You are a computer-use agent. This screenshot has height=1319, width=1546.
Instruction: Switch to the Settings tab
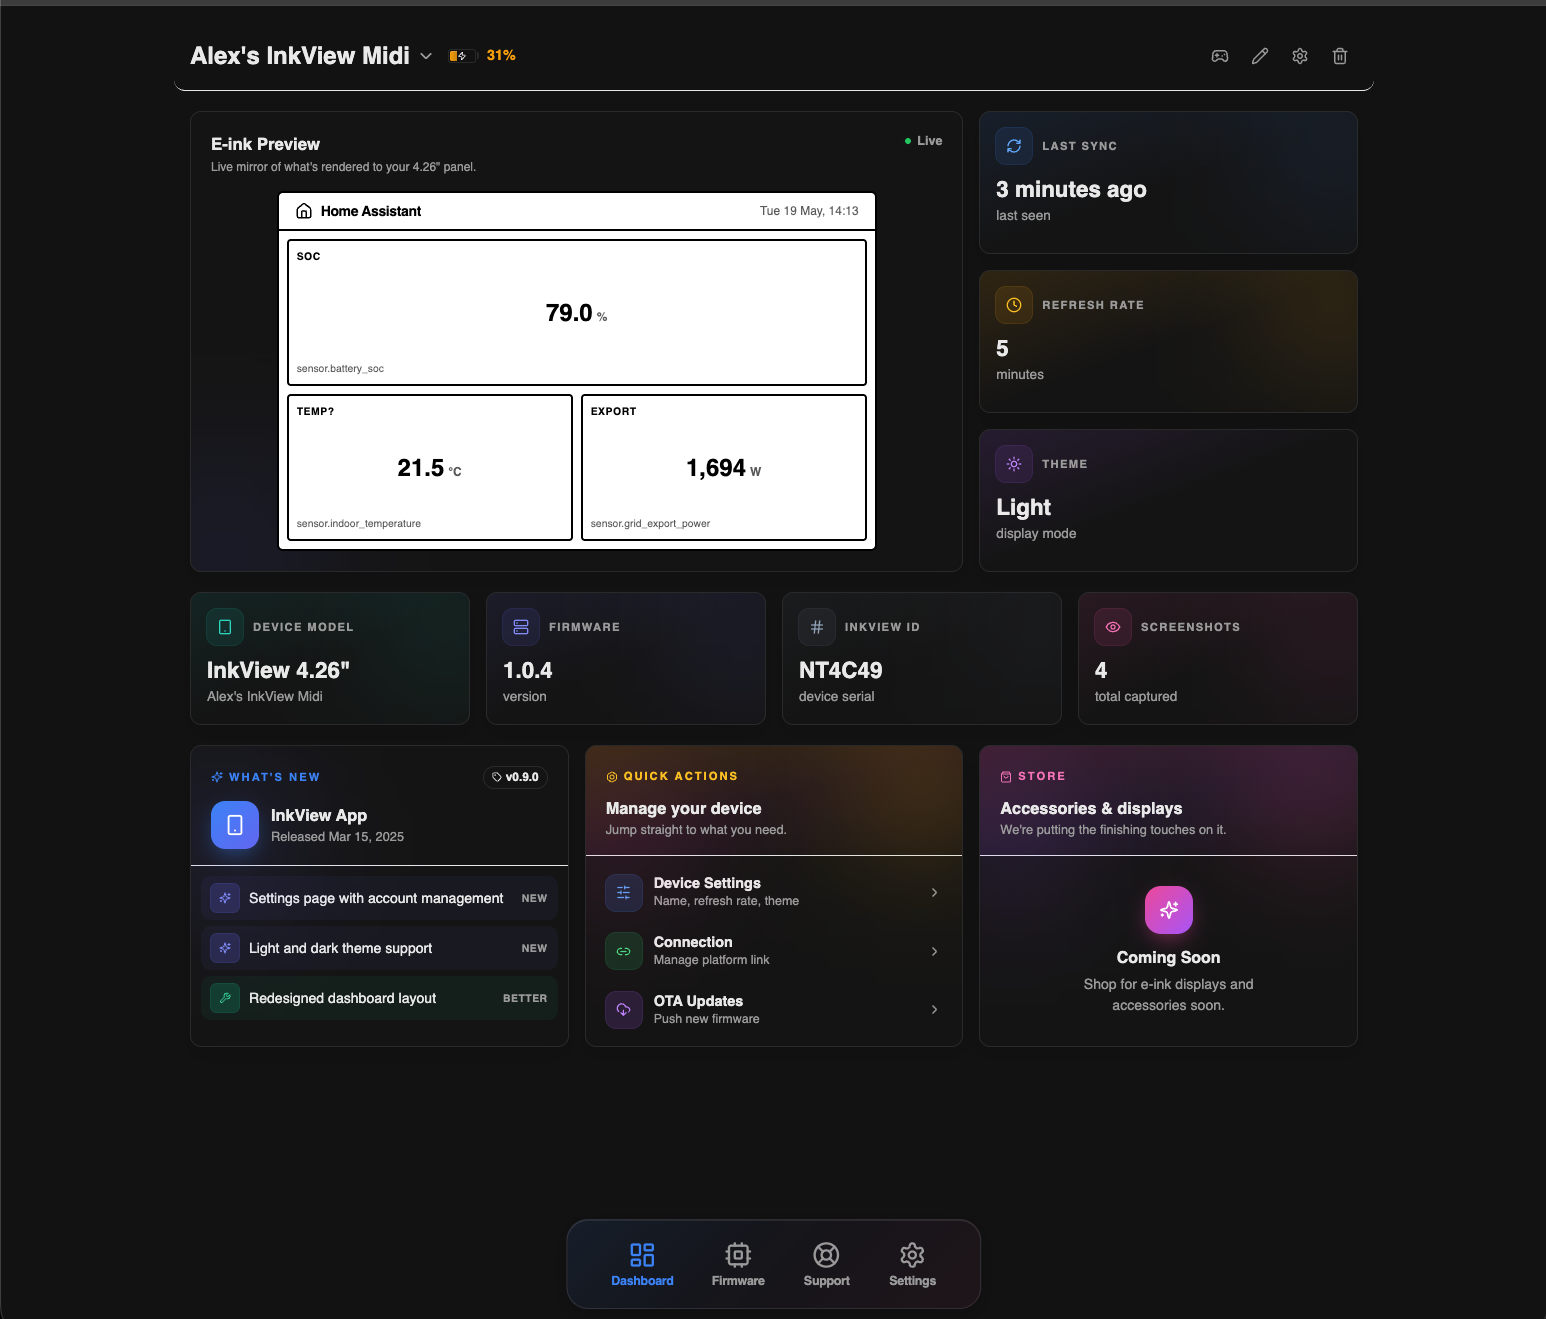click(x=913, y=1264)
